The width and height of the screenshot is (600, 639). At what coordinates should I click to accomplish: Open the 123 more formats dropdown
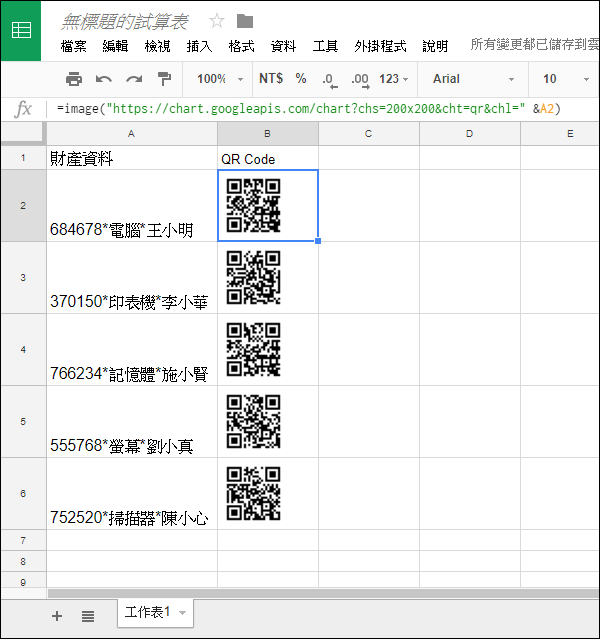393,79
